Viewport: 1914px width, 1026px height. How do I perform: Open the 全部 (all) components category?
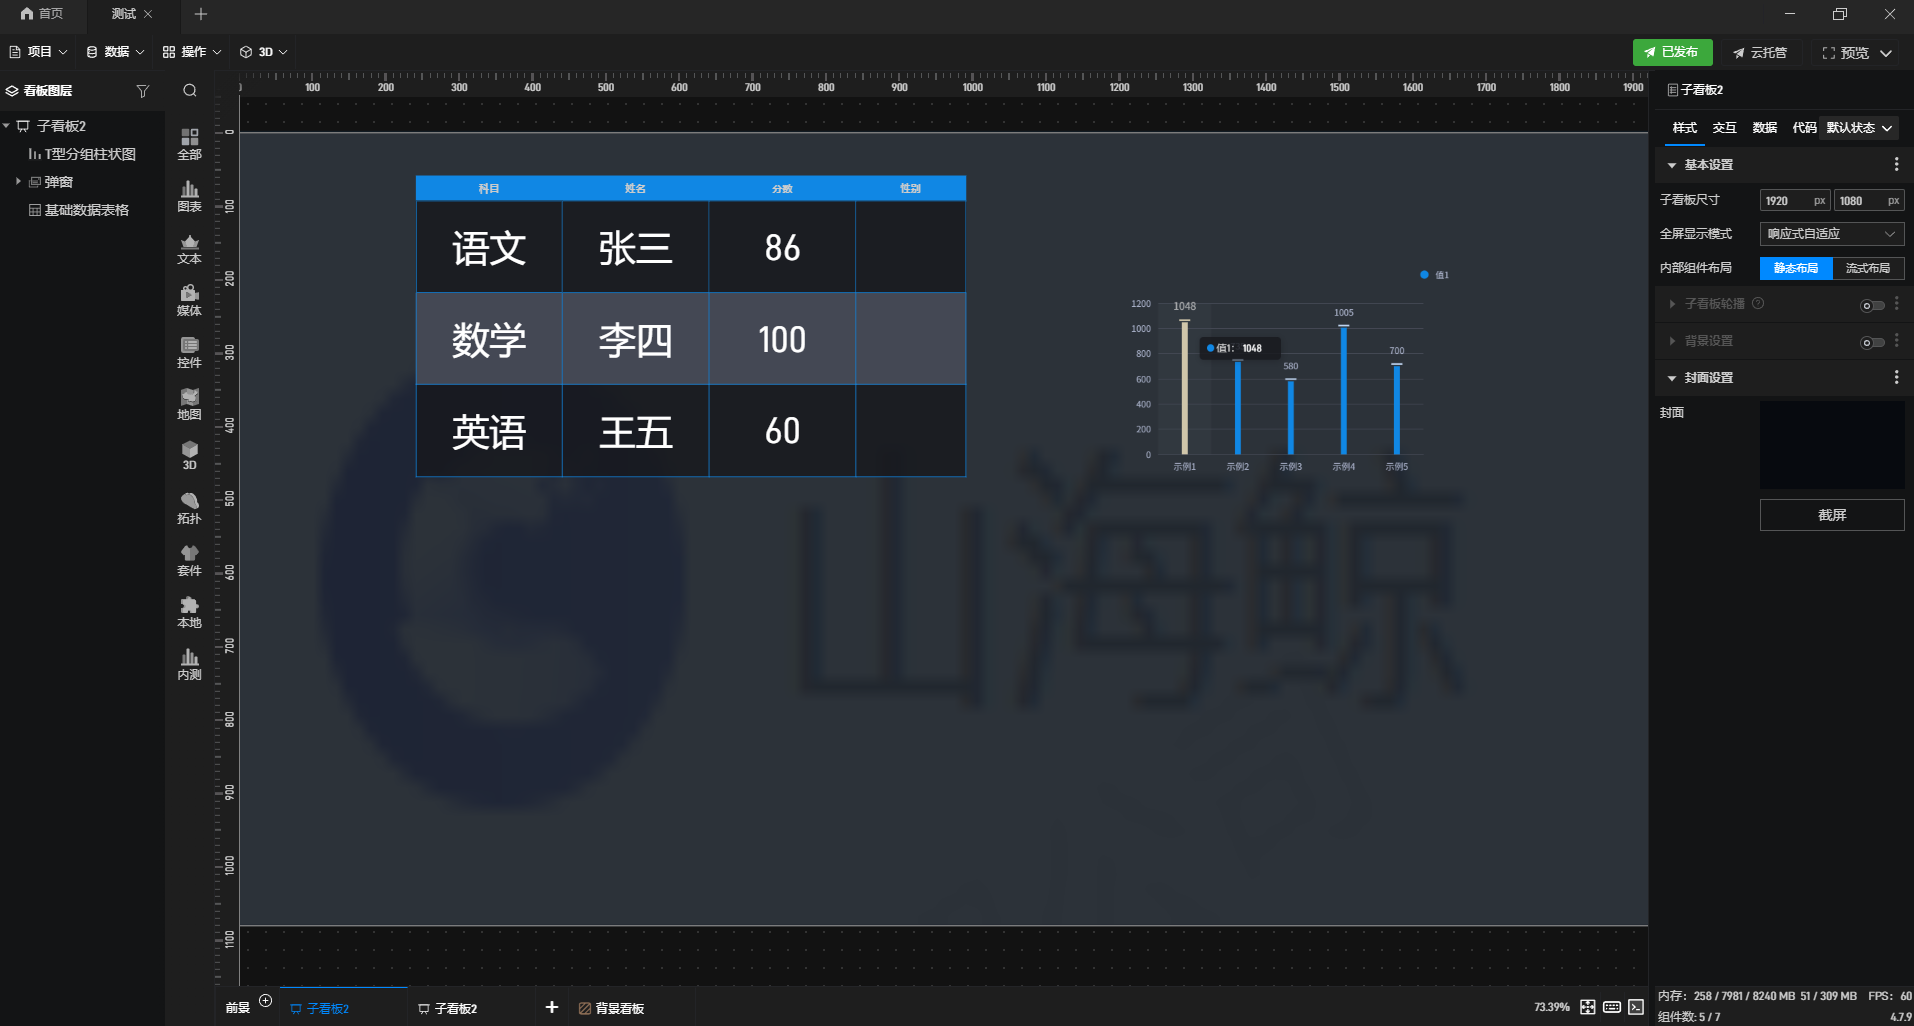(x=189, y=144)
